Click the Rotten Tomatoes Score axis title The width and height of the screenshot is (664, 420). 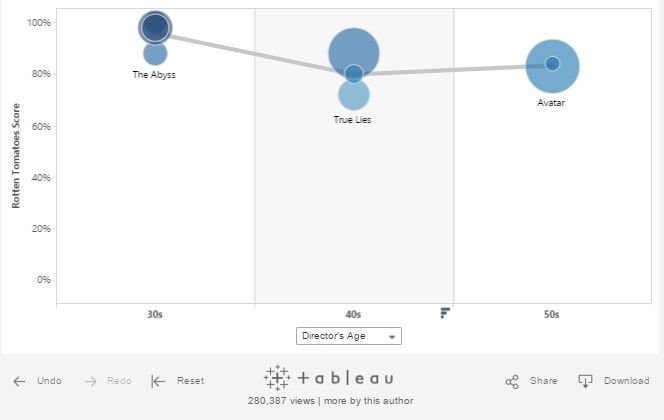(x=17, y=158)
